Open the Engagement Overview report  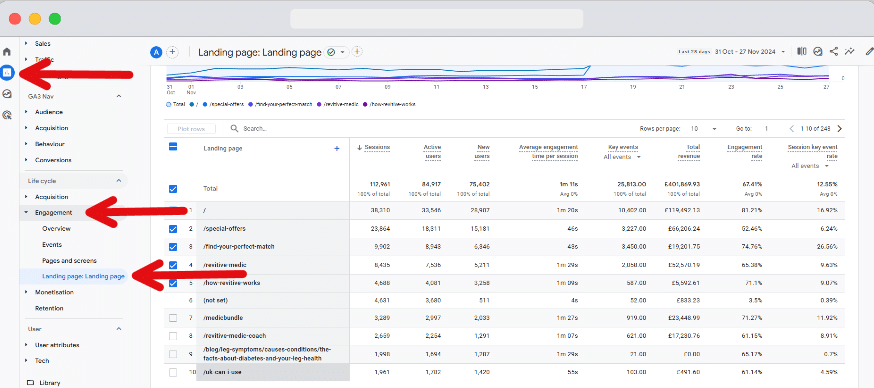pos(56,229)
